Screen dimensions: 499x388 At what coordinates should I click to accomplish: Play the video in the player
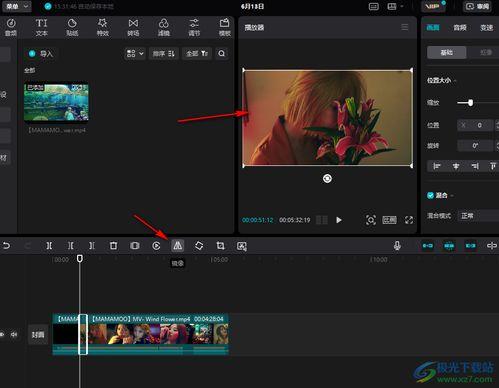(339, 220)
